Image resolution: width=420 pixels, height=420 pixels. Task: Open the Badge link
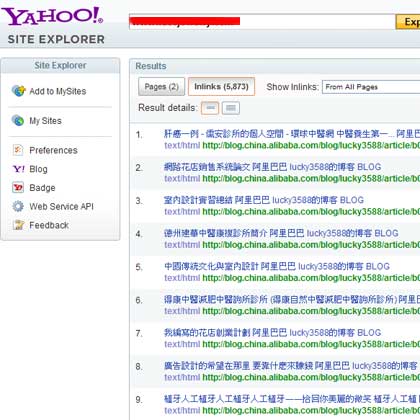(42, 188)
